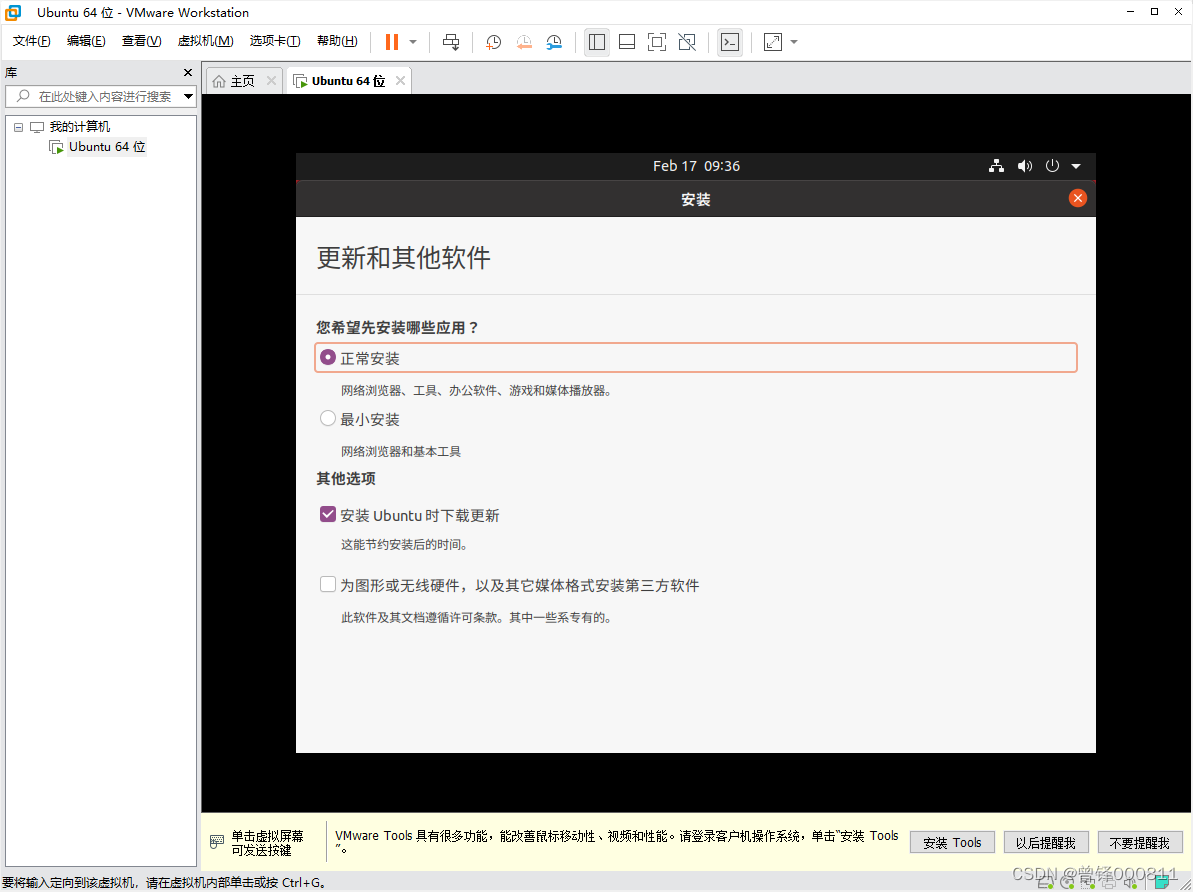The height and width of the screenshot is (892, 1193).
Task: Open the pause button dropdown arrow
Action: pos(413,42)
